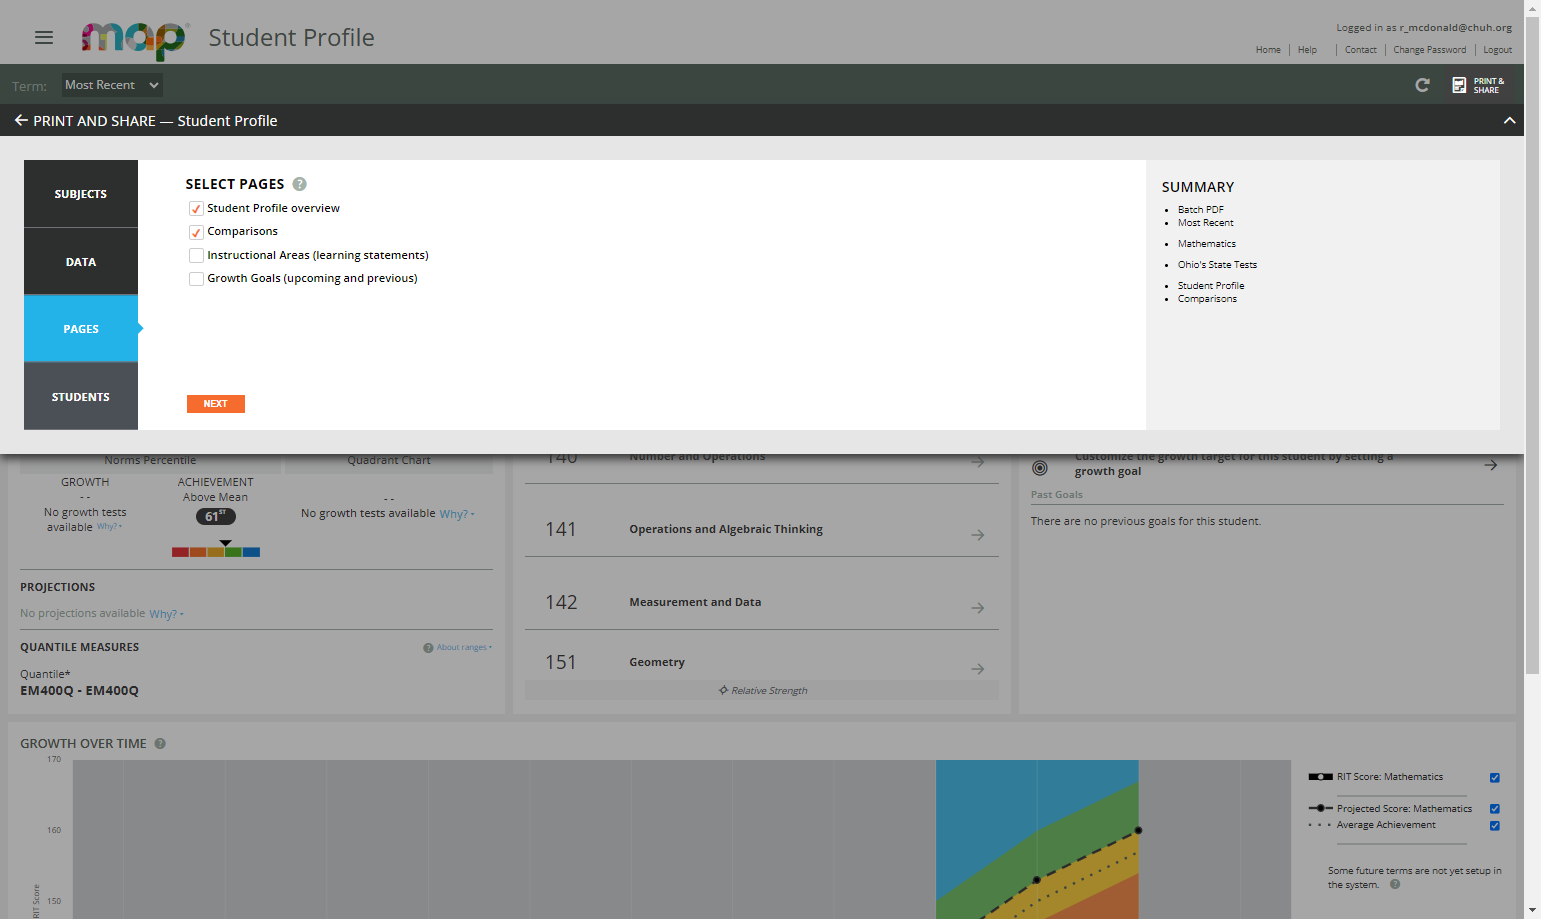1541x919 pixels.
Task: Uncheck Student Profile overview checkbox
Action: [196, 208]
